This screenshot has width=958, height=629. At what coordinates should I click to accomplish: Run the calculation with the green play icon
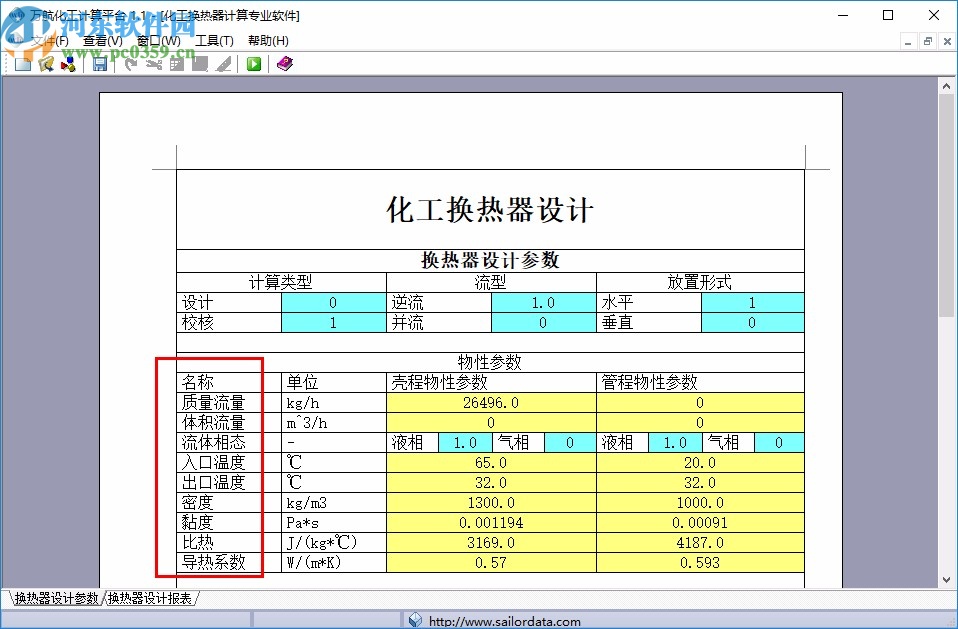[253, 63]
